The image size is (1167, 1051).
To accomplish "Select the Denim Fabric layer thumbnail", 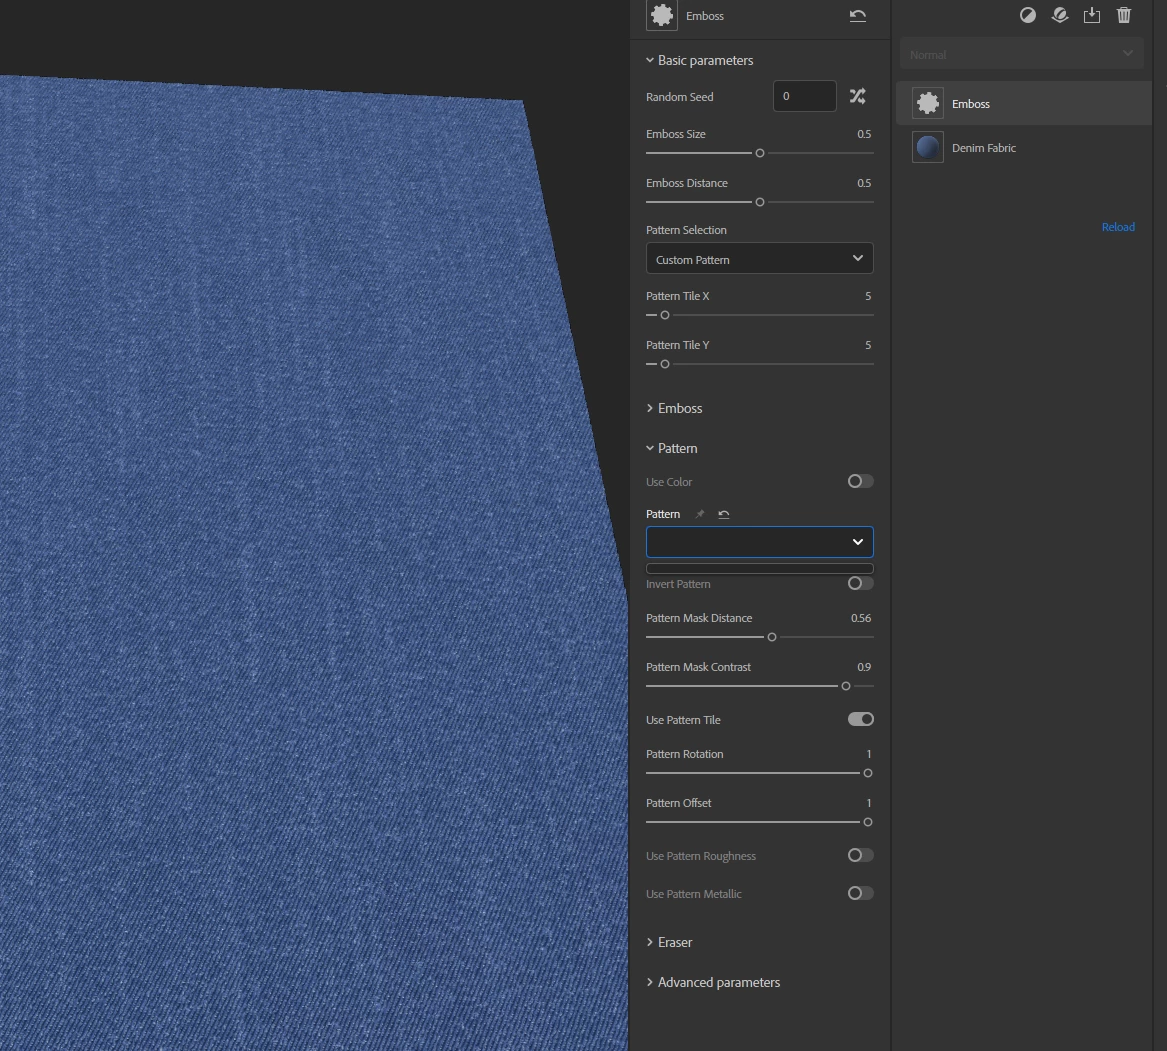I will click(927, 147).
